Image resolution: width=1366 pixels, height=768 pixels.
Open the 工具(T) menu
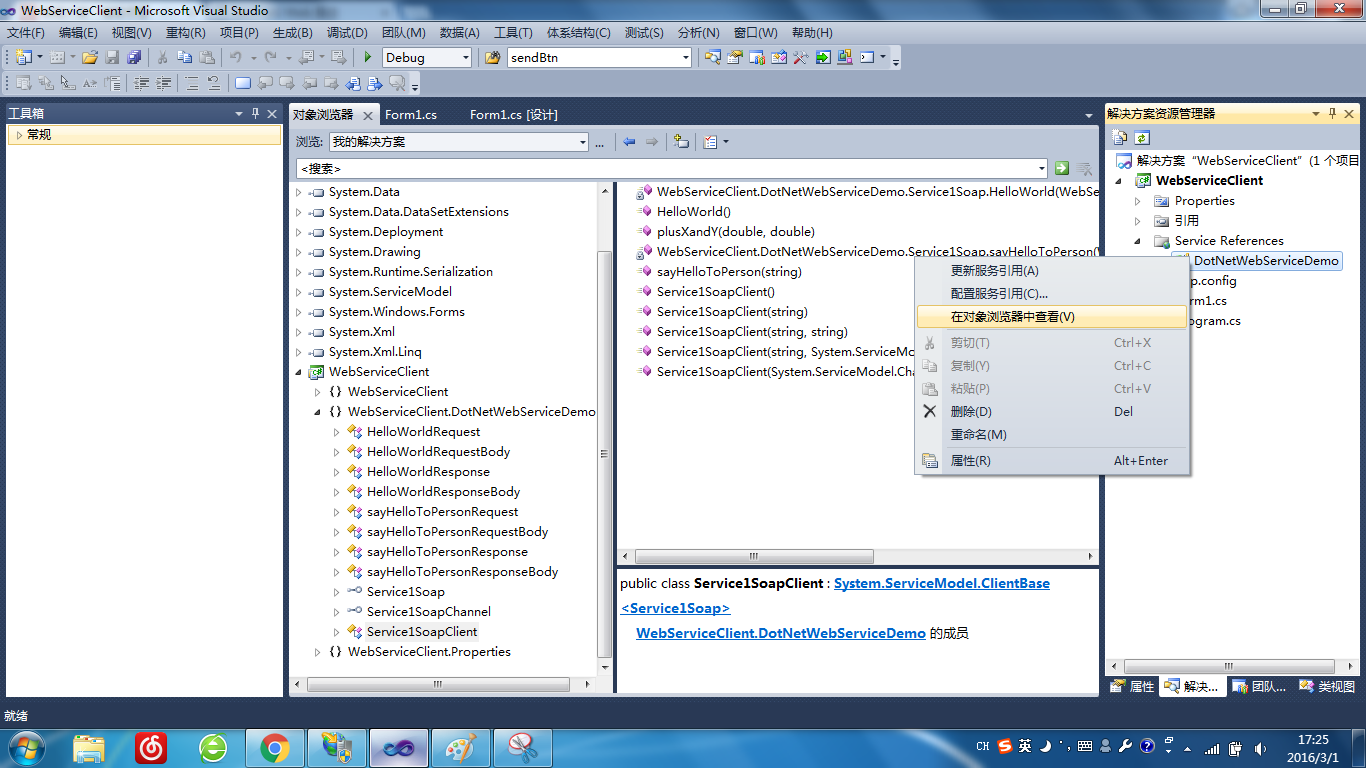tap(513, 33)
